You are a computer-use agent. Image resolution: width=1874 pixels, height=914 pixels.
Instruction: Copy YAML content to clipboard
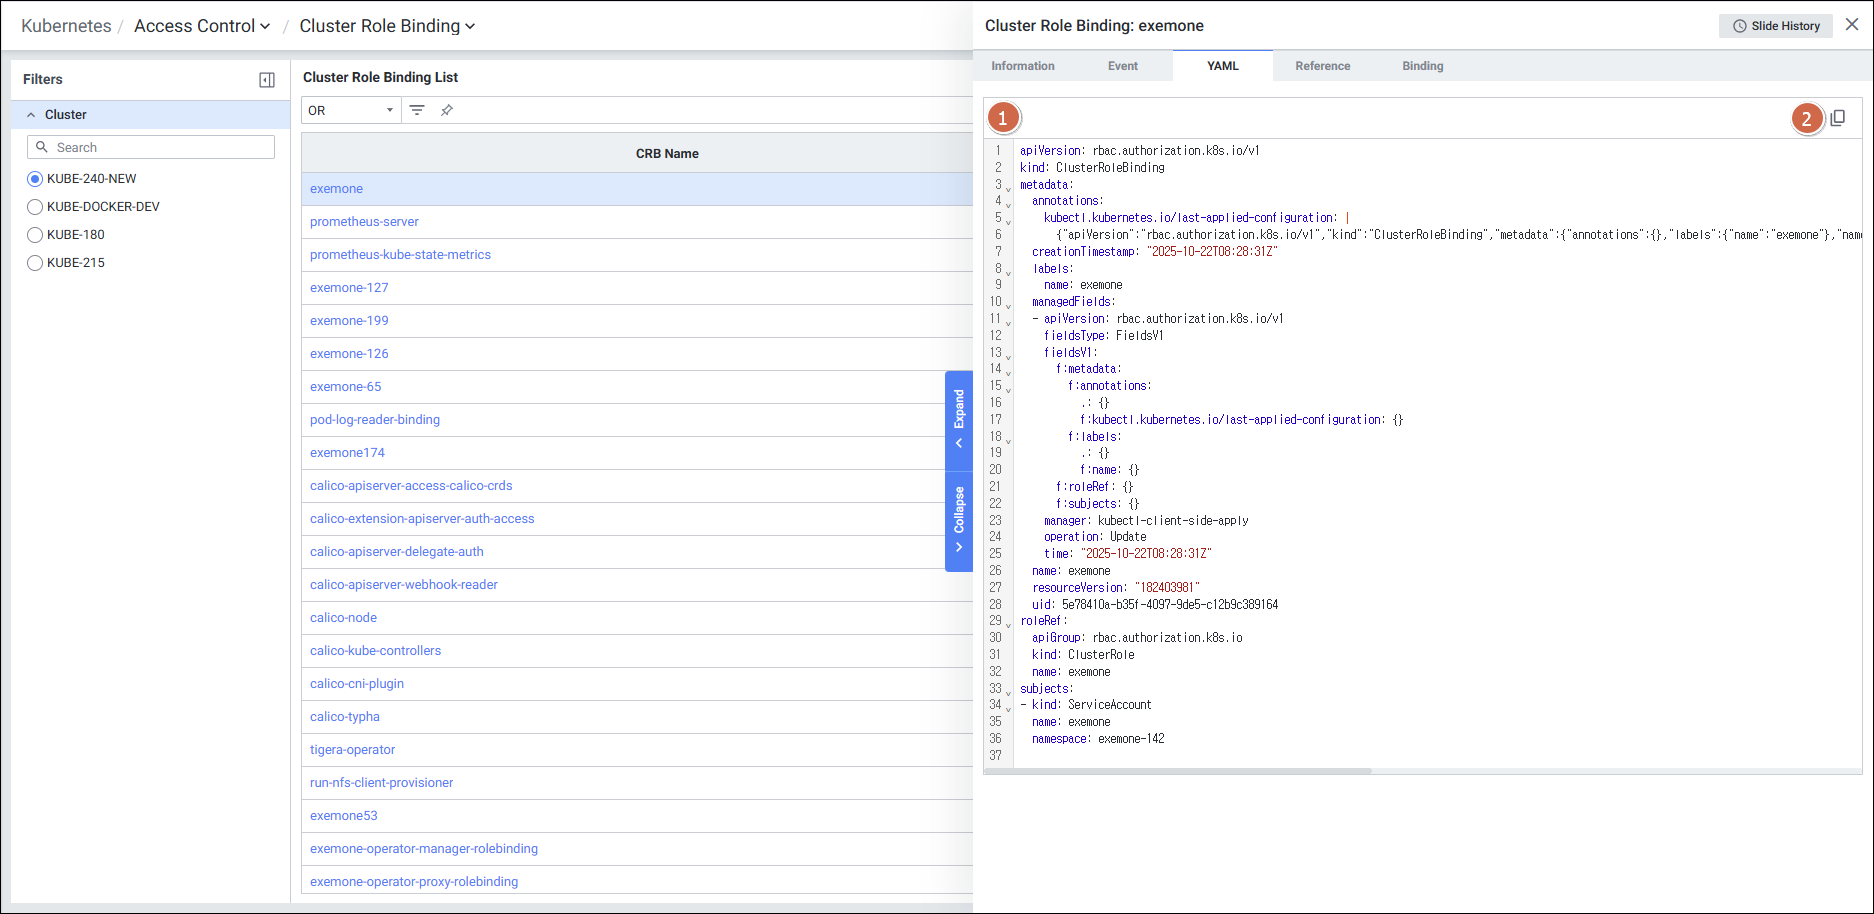click(x=1838, y=118)
